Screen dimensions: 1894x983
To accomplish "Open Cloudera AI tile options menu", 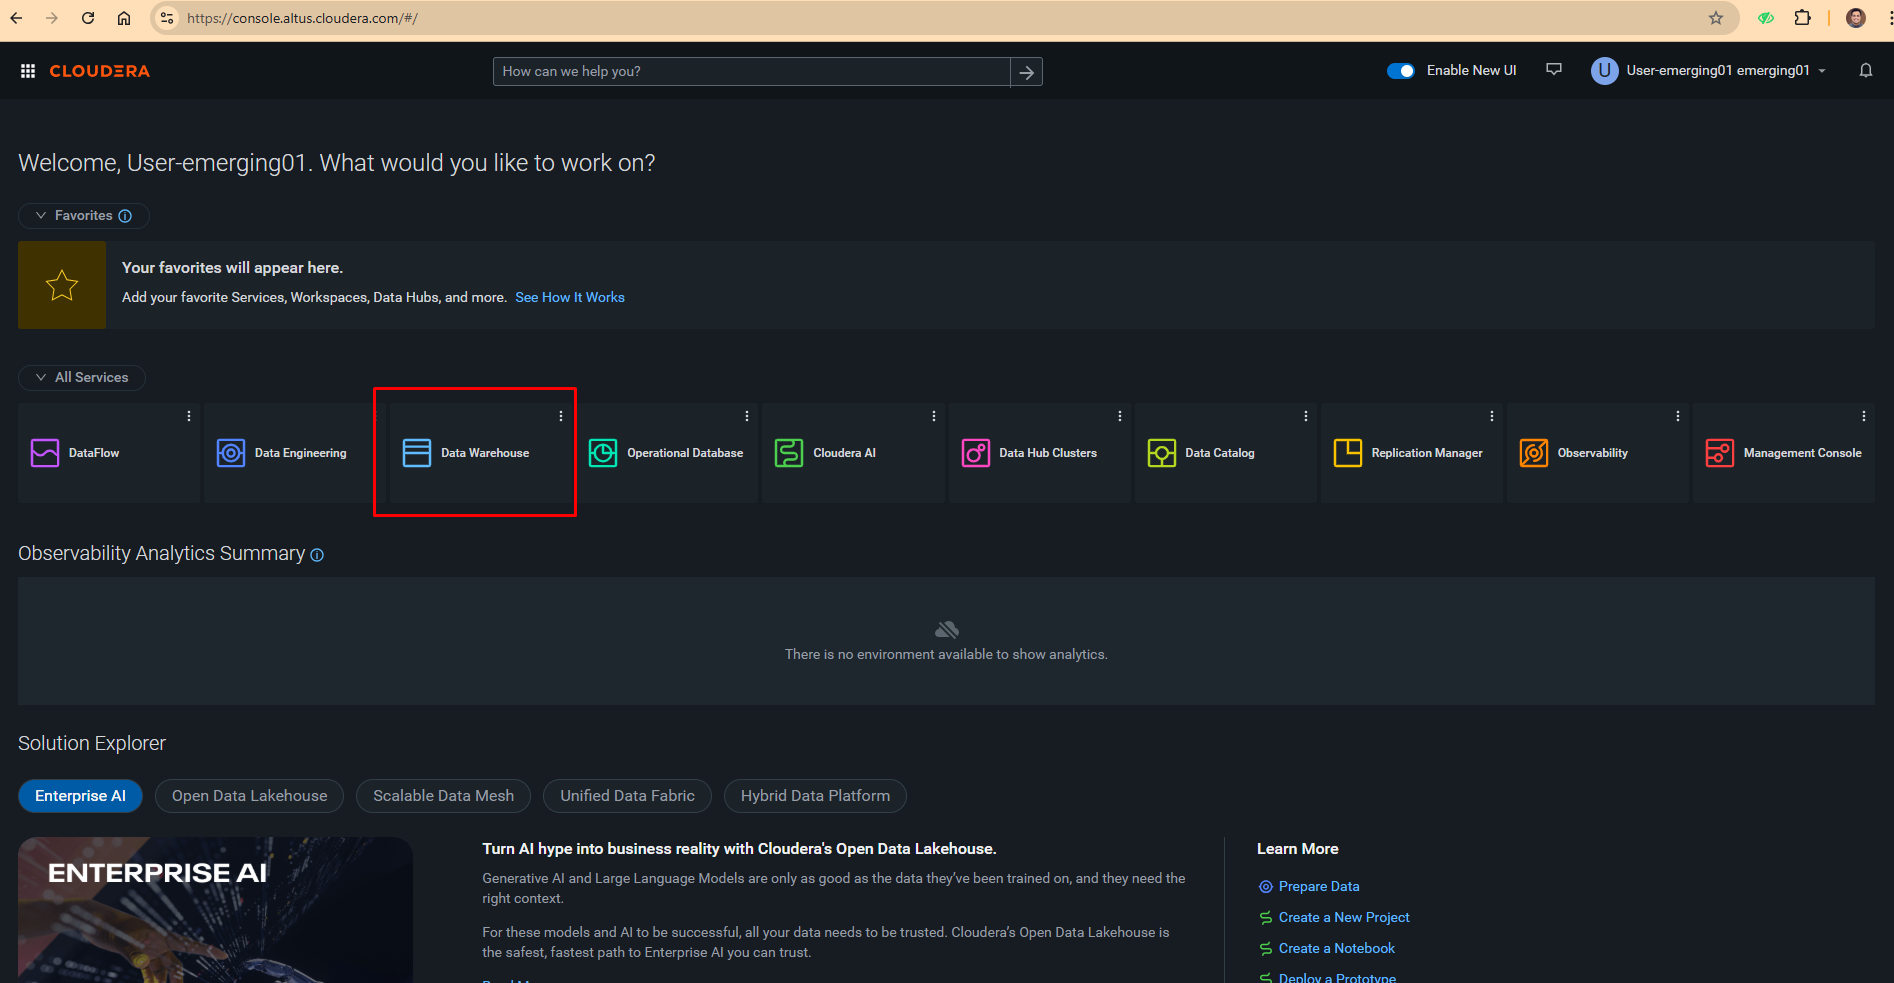I will [x=934, y=416].
